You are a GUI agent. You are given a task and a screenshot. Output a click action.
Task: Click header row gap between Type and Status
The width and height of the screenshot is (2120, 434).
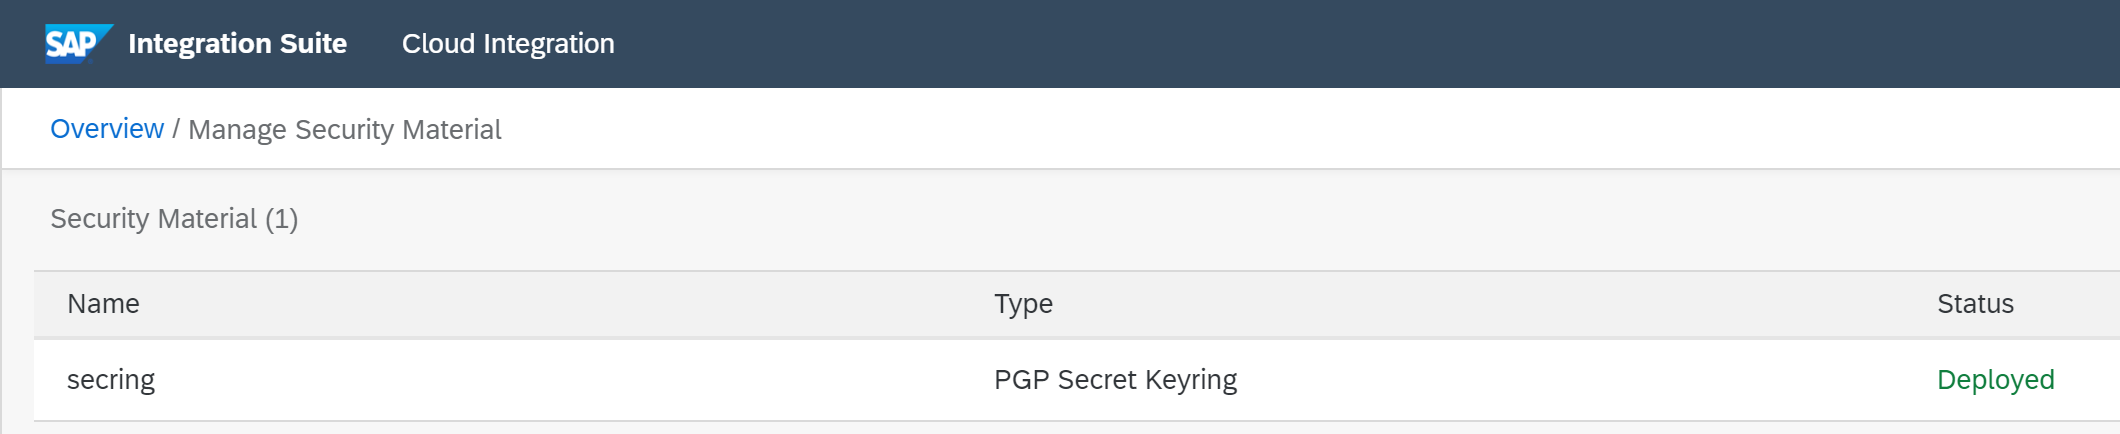click(x=1500, y=304)
